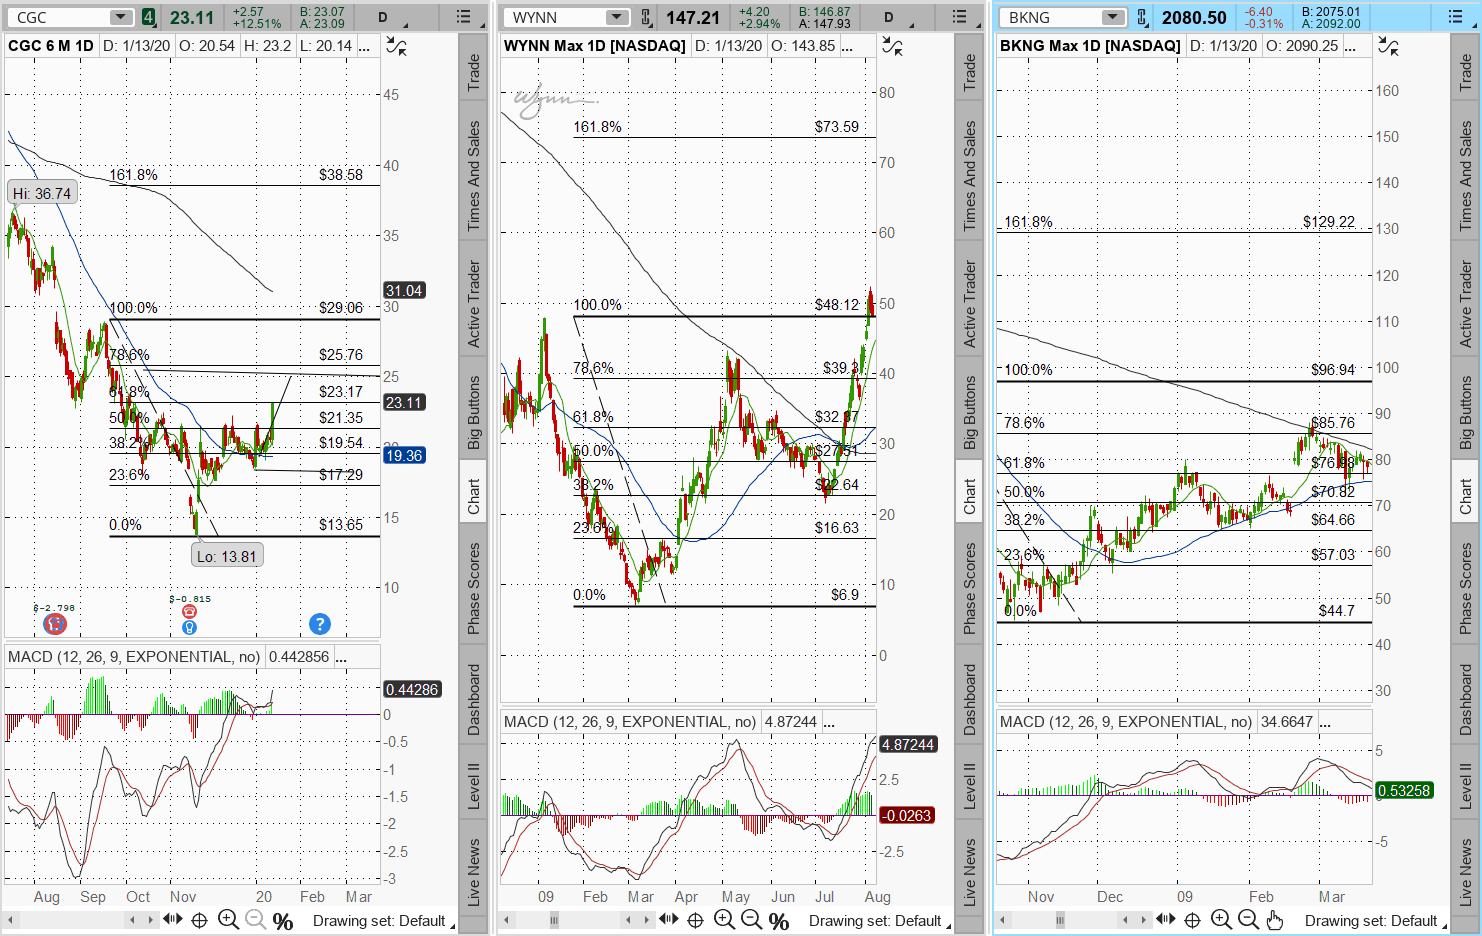Image resolution: width=1482 pixels, height=936 pixels.
Task: Toggle percent scale on the CGC chart
Action: click(283, 920)
